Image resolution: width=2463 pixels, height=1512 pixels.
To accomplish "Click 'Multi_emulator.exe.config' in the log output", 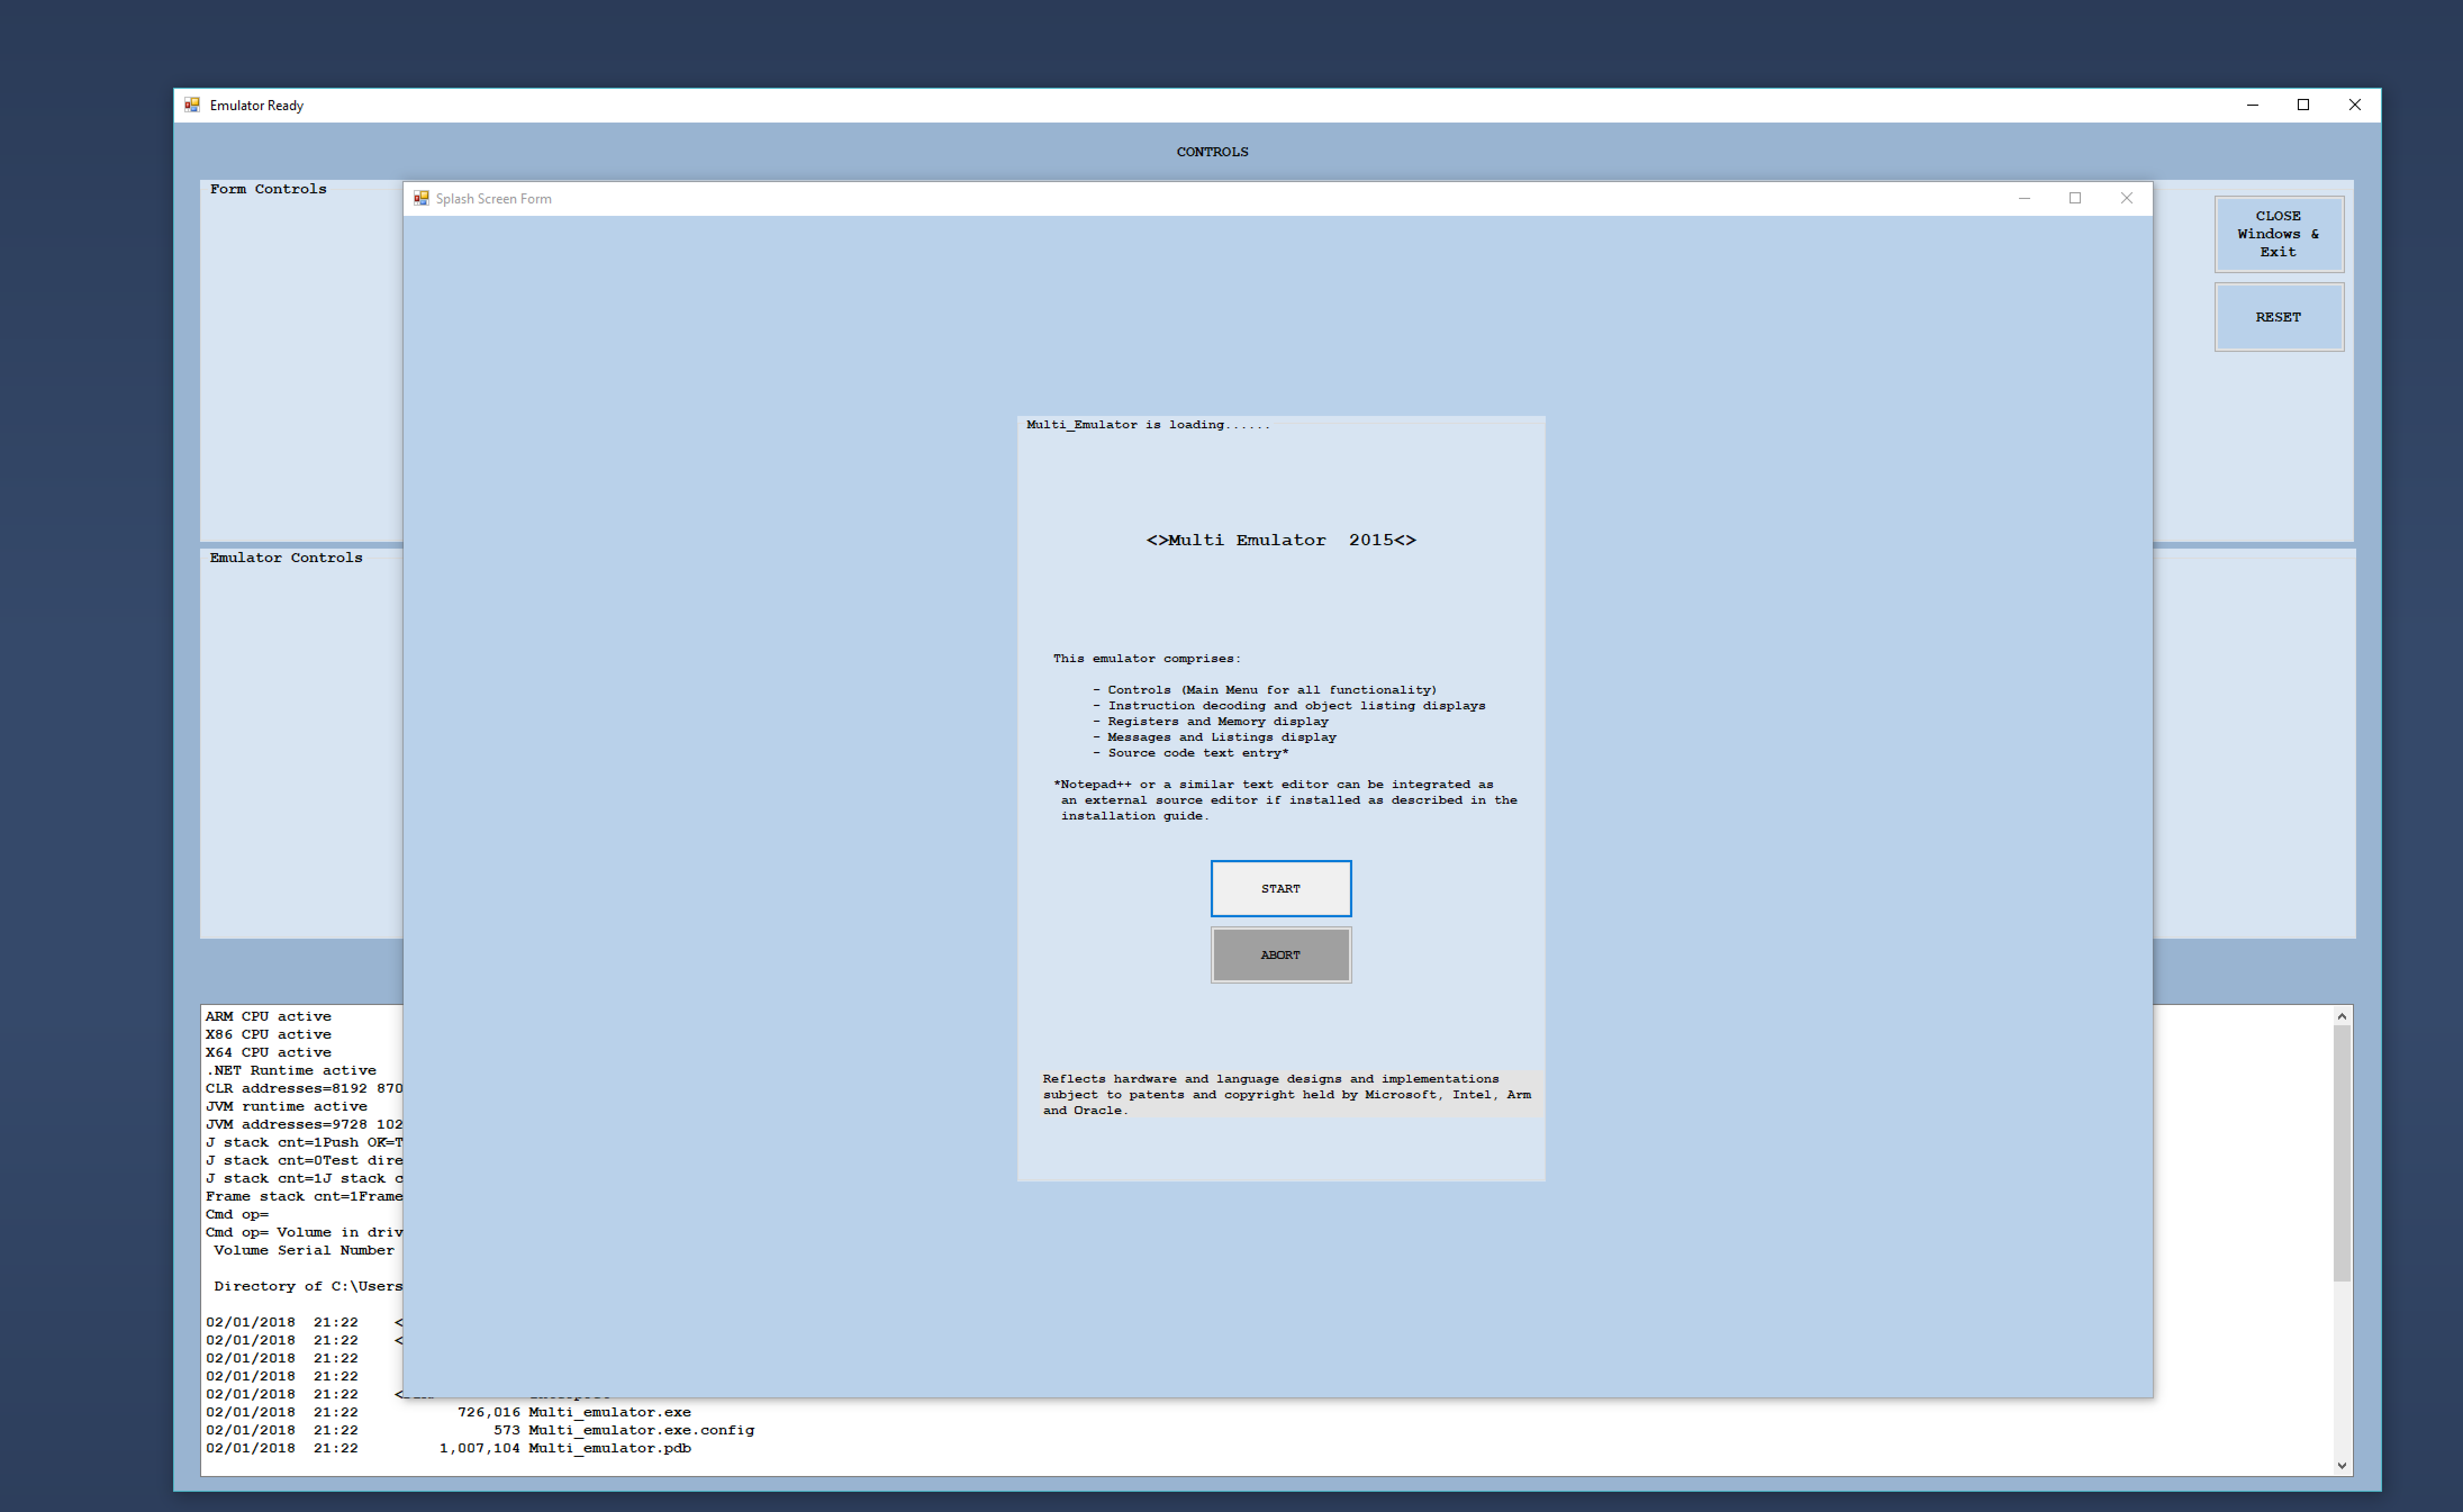I will click(x=641, y=1430).
